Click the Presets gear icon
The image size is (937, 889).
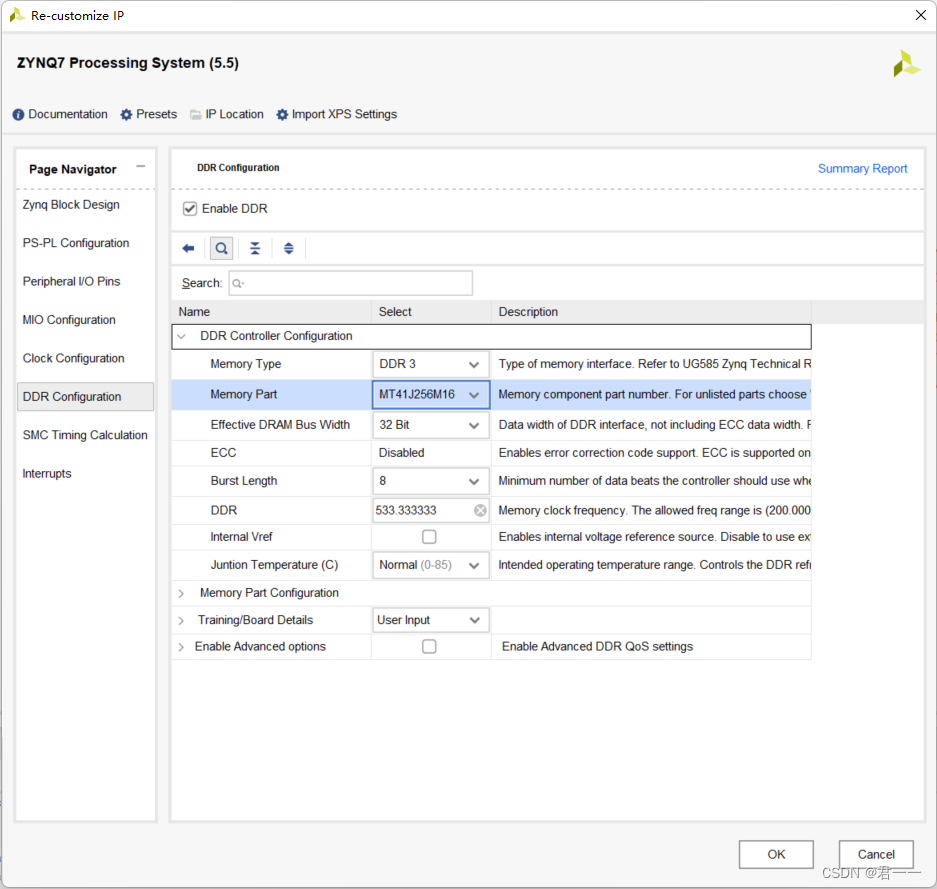tap(126, 115)
